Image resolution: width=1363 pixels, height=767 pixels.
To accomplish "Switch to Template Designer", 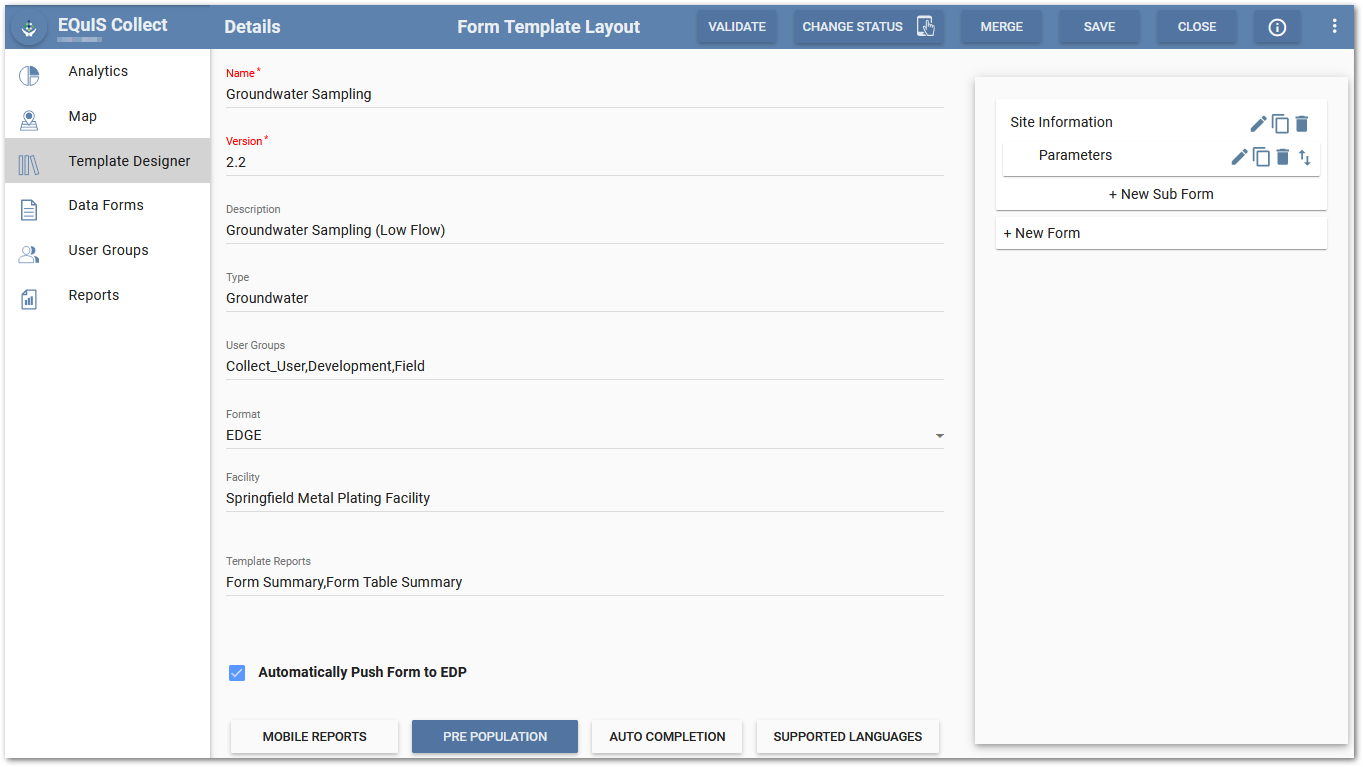I will point(129,160).
